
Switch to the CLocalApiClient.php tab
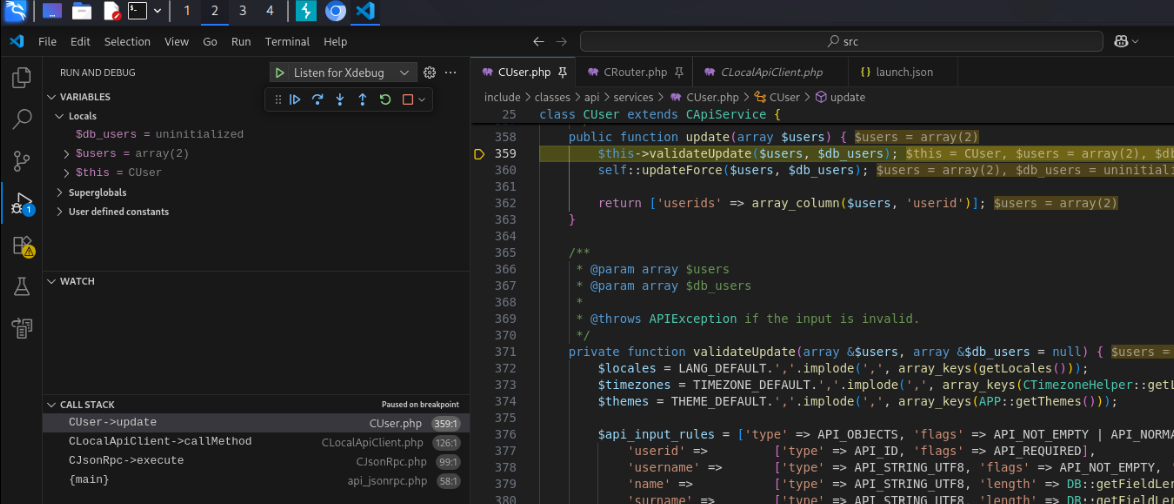(x=770, y=73)
